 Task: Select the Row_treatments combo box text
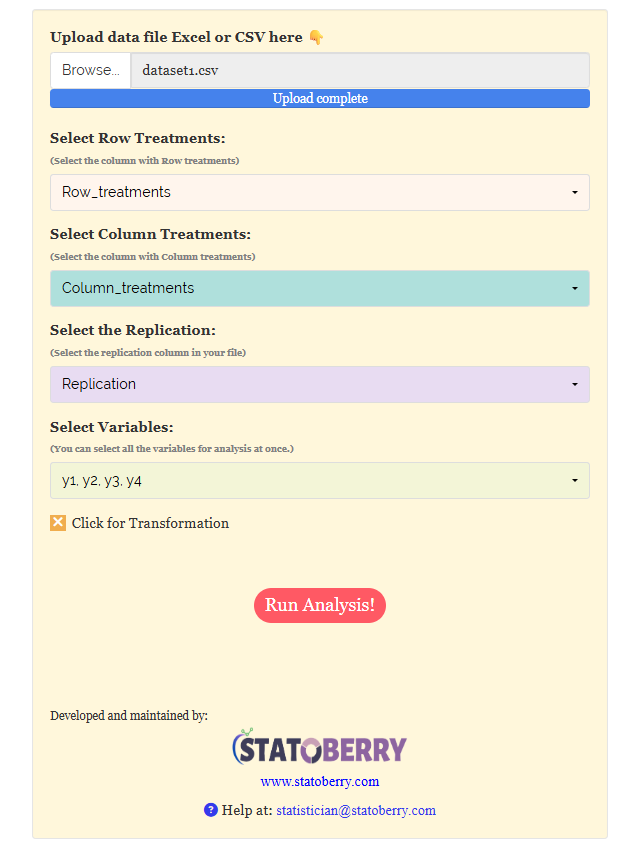point(116,192)
